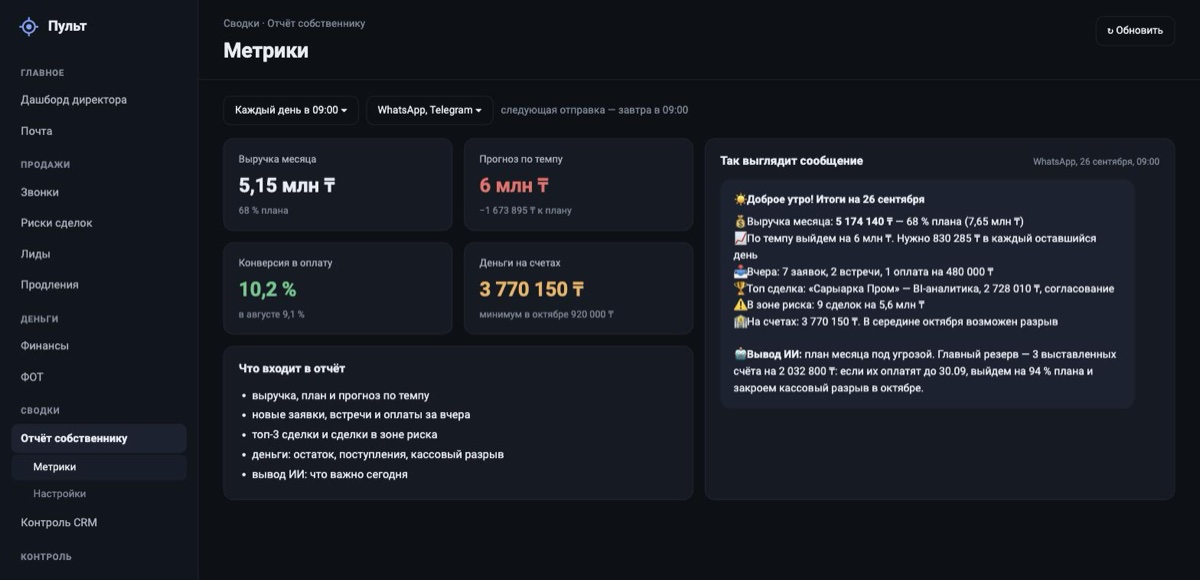This screenshot has height=580, width=1200.
Task: Select the Метрики sub-item
Action: (99, 467)
